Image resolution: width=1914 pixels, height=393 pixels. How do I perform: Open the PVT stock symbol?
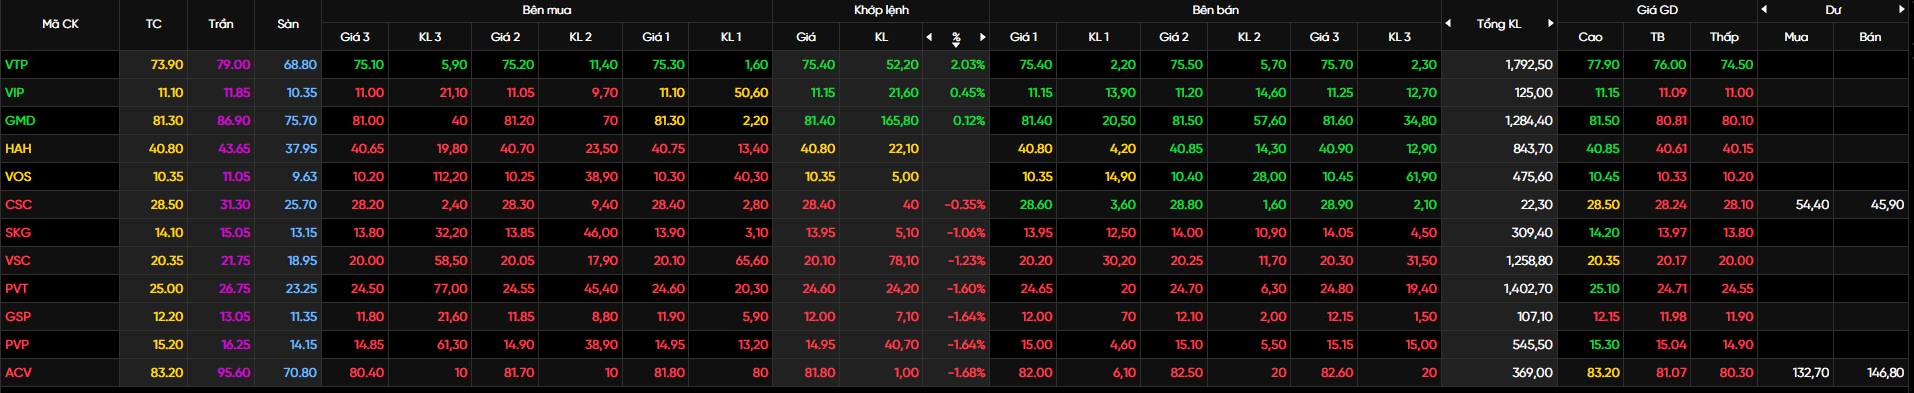tap(17, 289)
